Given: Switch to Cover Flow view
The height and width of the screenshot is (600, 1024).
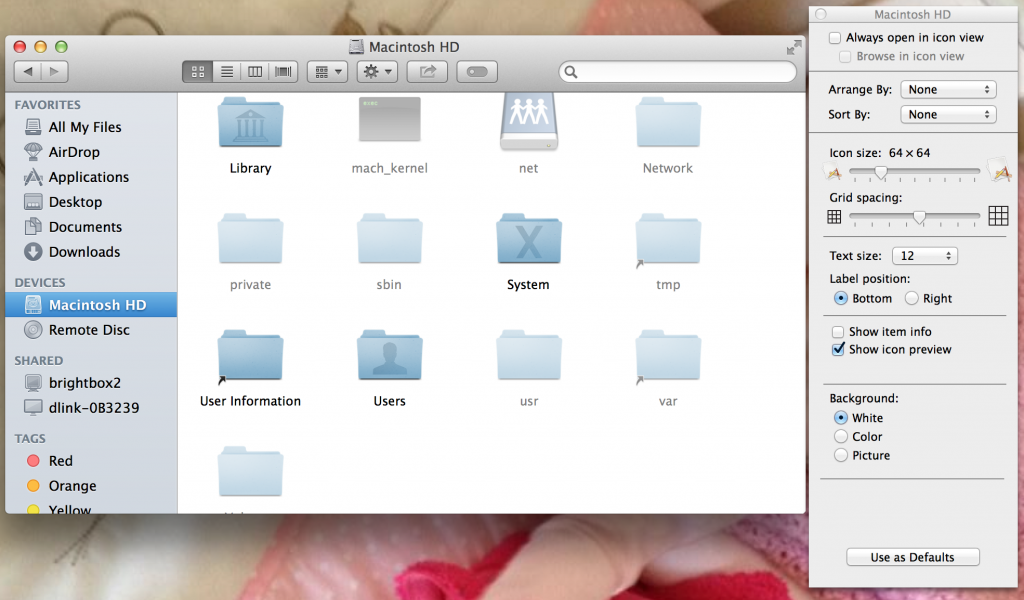Looking at the screenshot, I should pos(283,72).
